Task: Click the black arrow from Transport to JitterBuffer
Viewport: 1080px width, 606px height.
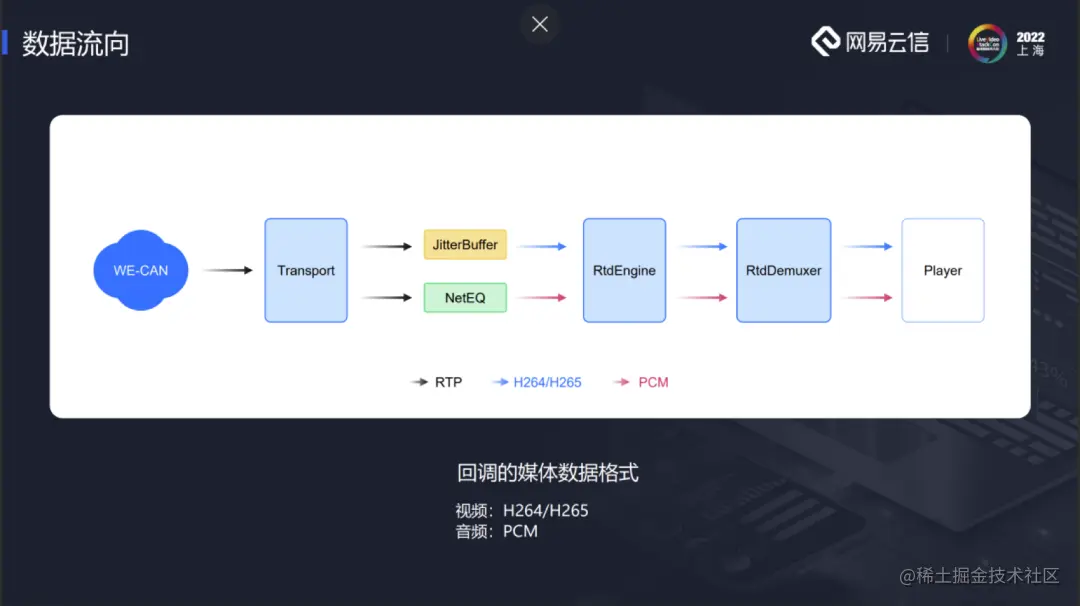Action: click(387, 246)
